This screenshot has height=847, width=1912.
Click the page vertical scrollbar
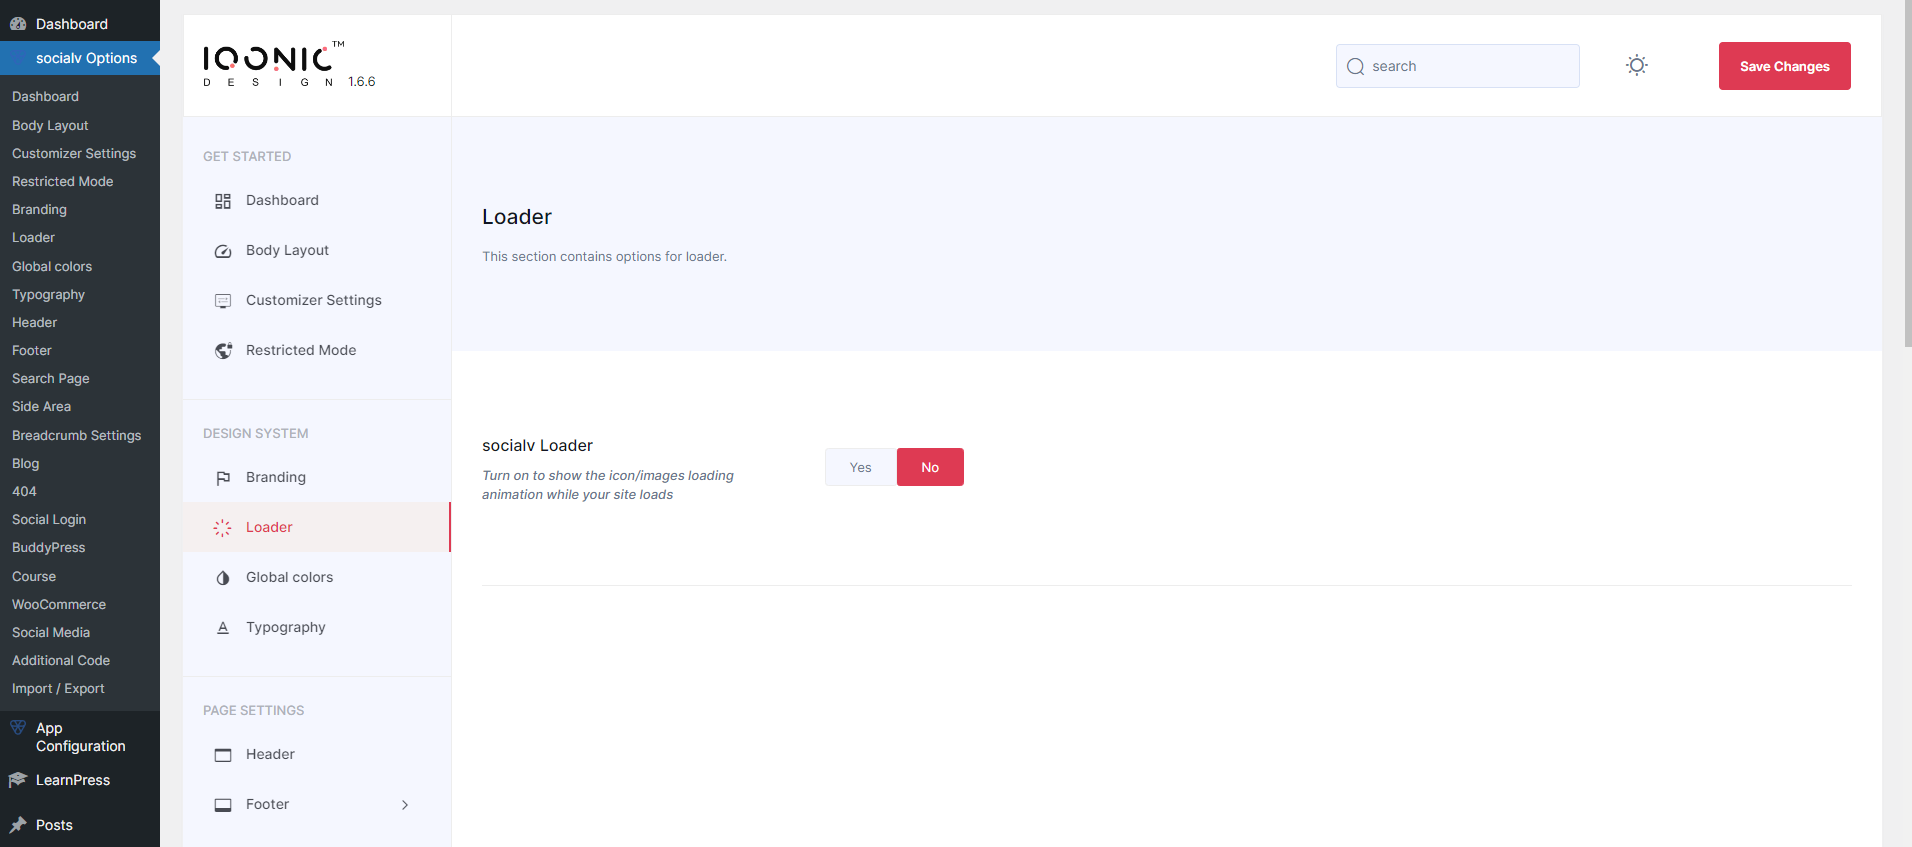tap(1907, 173)
